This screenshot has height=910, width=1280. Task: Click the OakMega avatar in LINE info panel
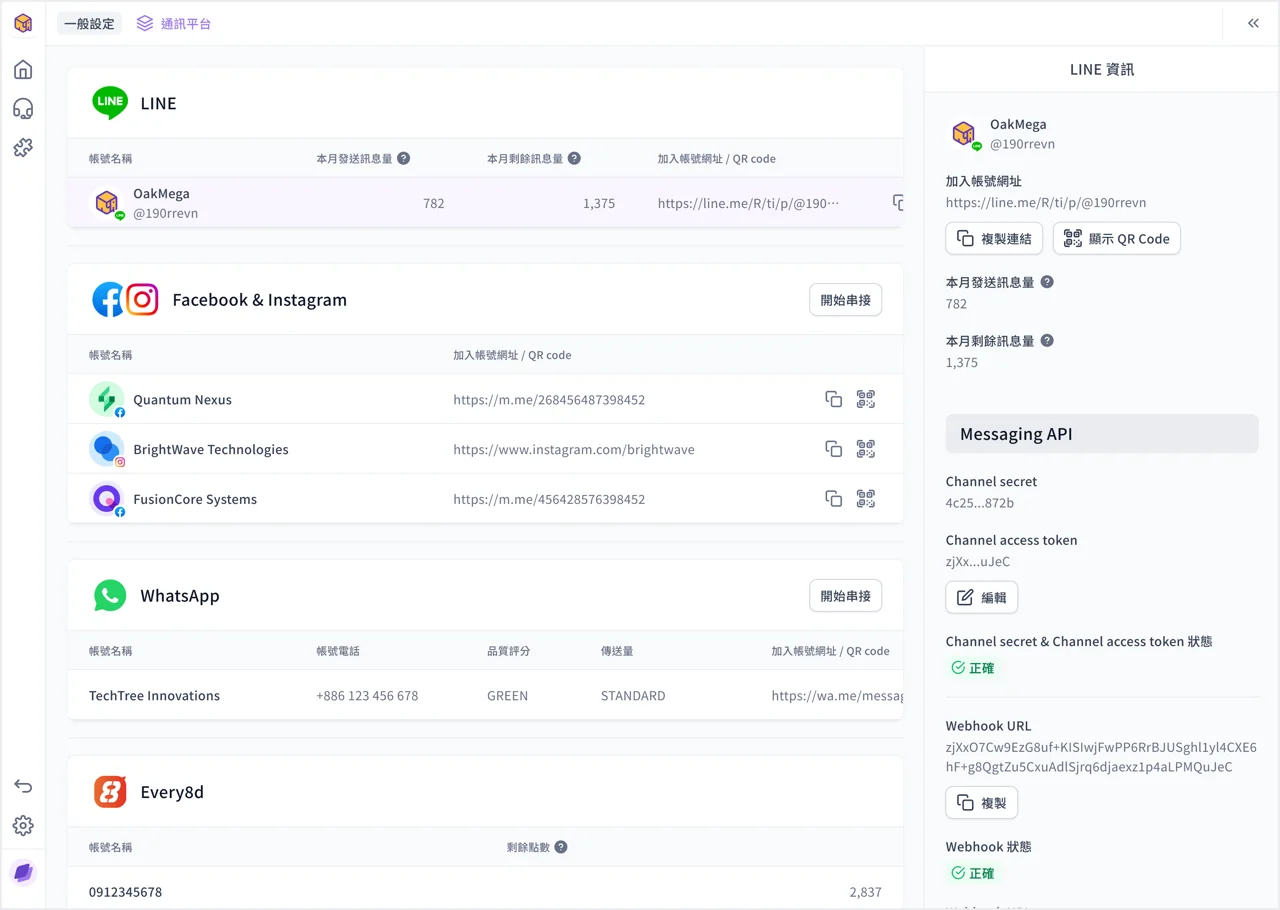[964, 134]
